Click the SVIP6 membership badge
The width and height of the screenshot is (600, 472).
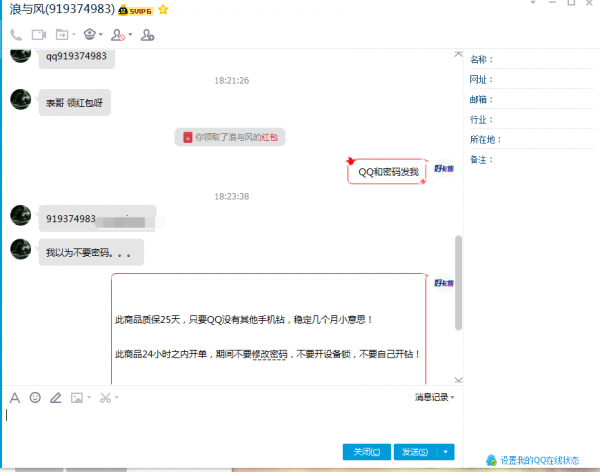[x=136, y=10]
